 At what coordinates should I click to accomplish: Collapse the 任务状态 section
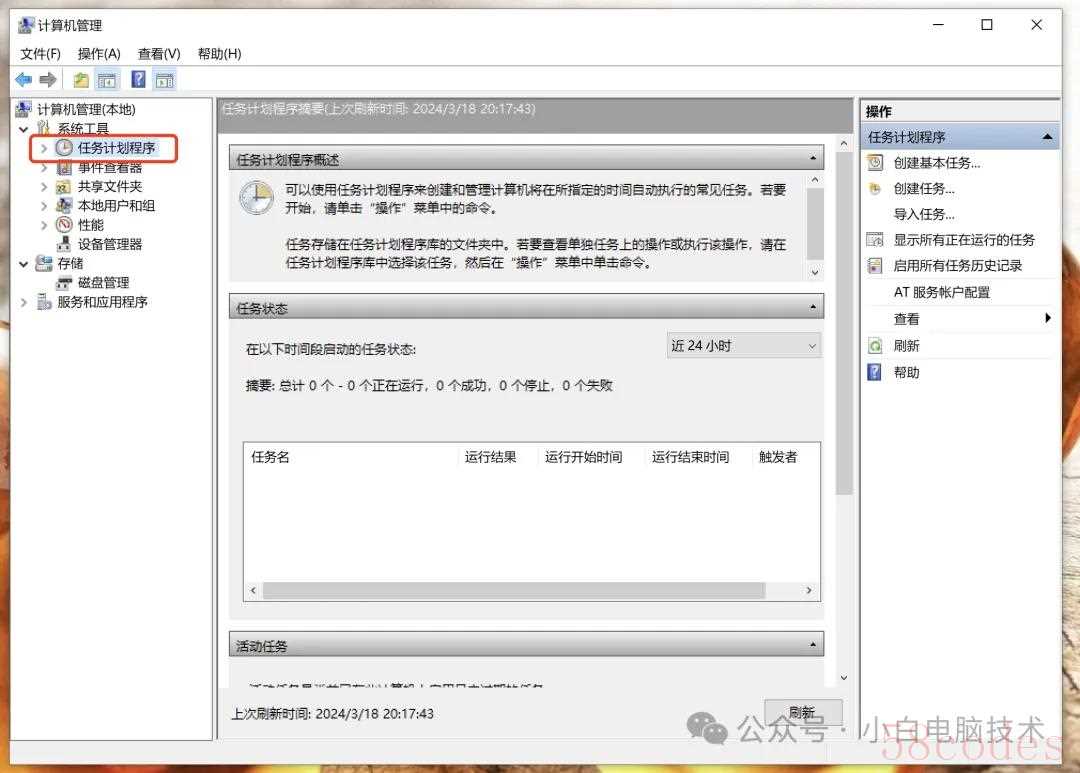click(x=813, y=307)
